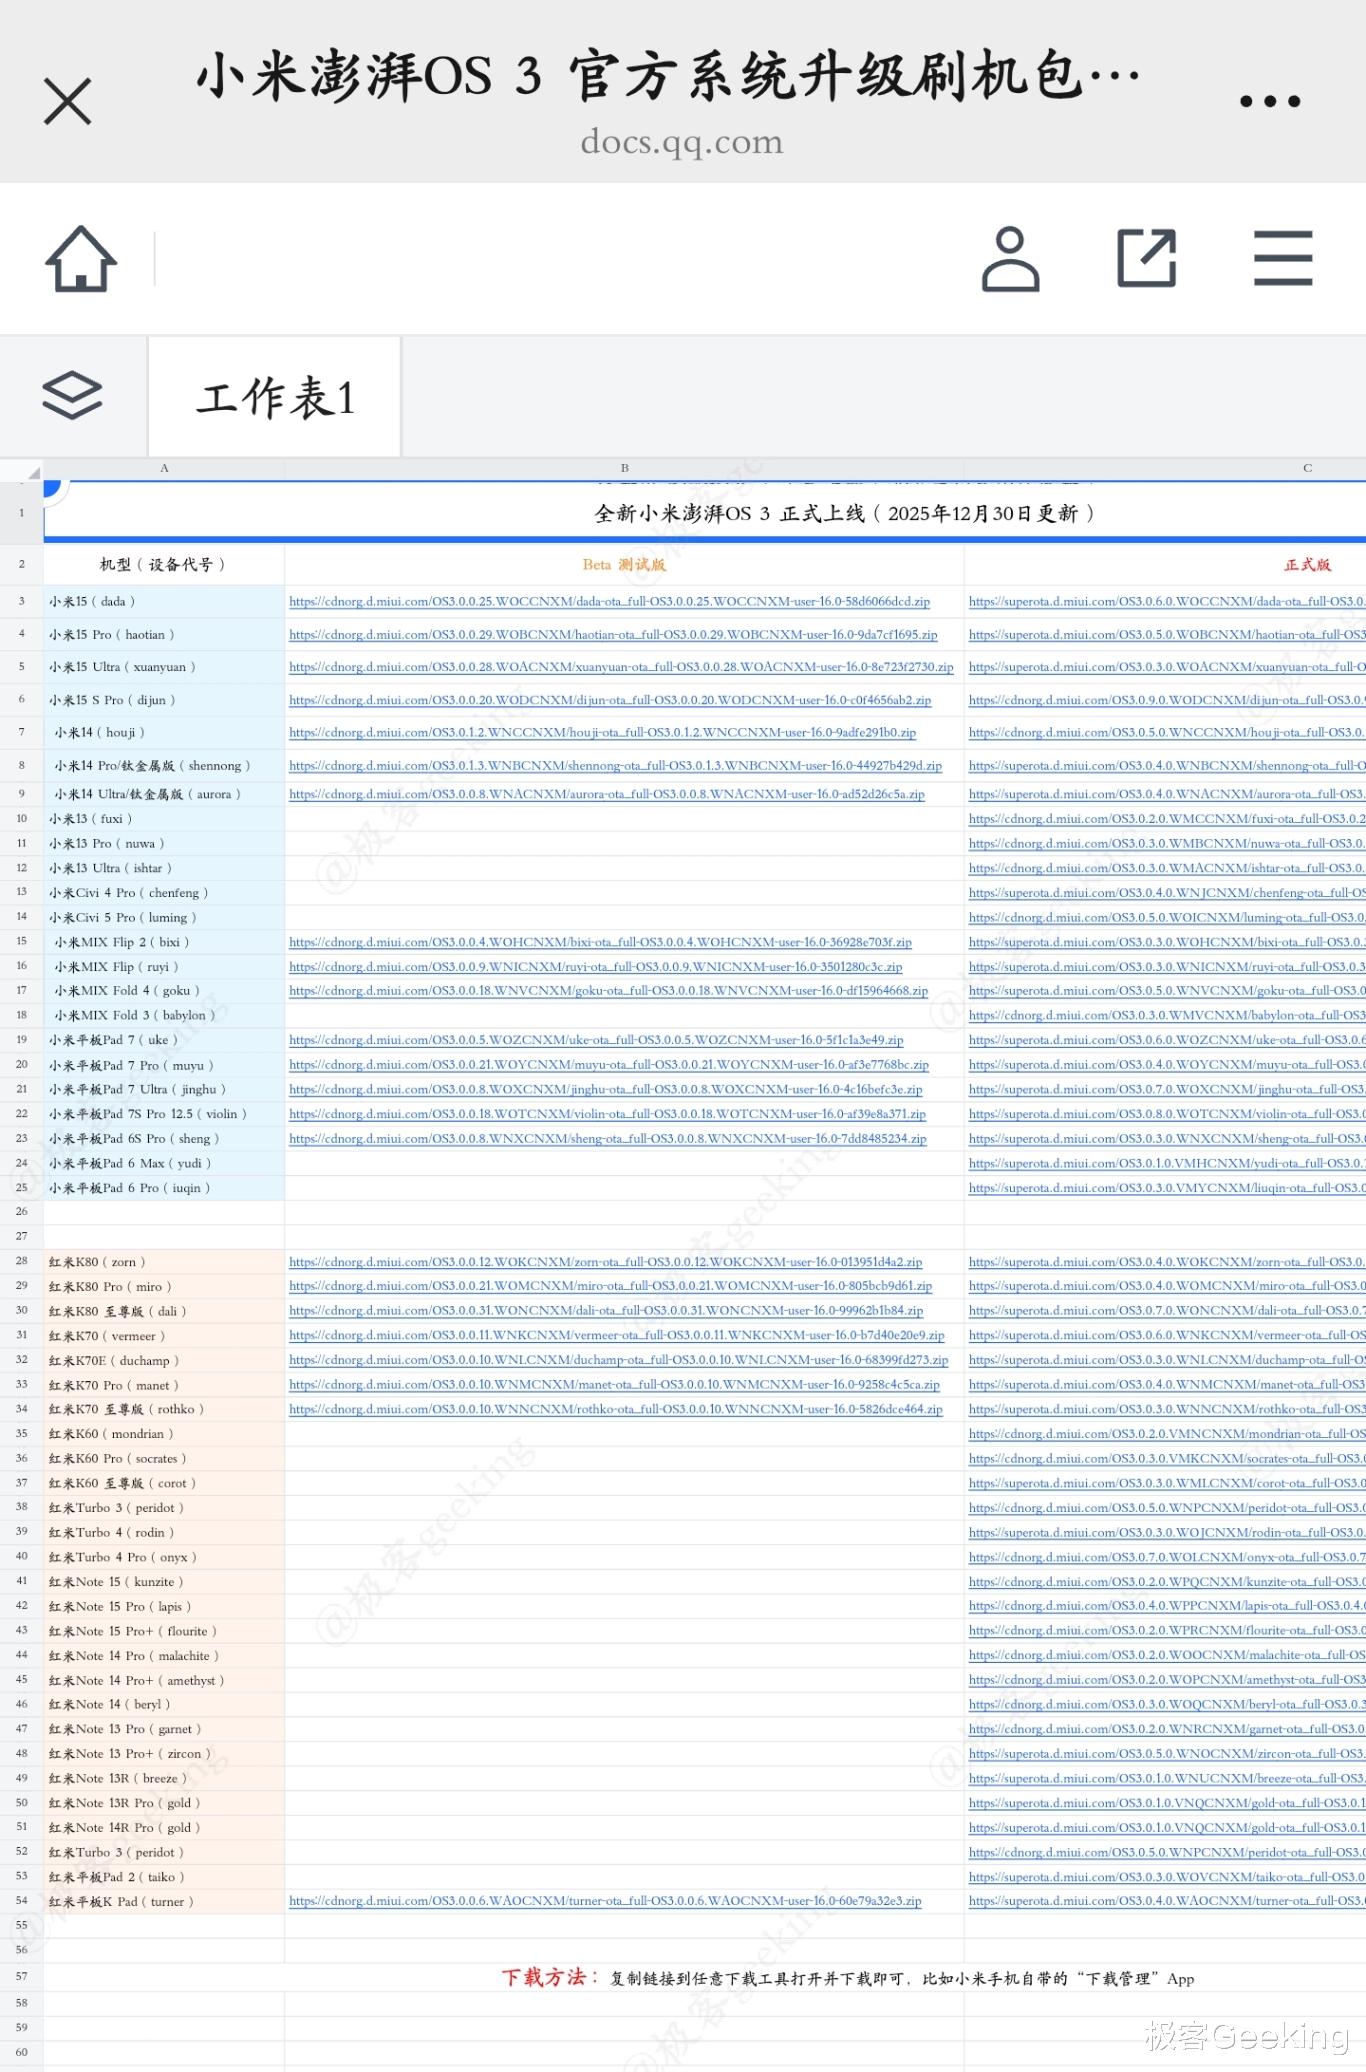Open official release link for 小米13 Ultra (ishtar)
The image size is (1366, 2072).
(x=1167, y=868)
